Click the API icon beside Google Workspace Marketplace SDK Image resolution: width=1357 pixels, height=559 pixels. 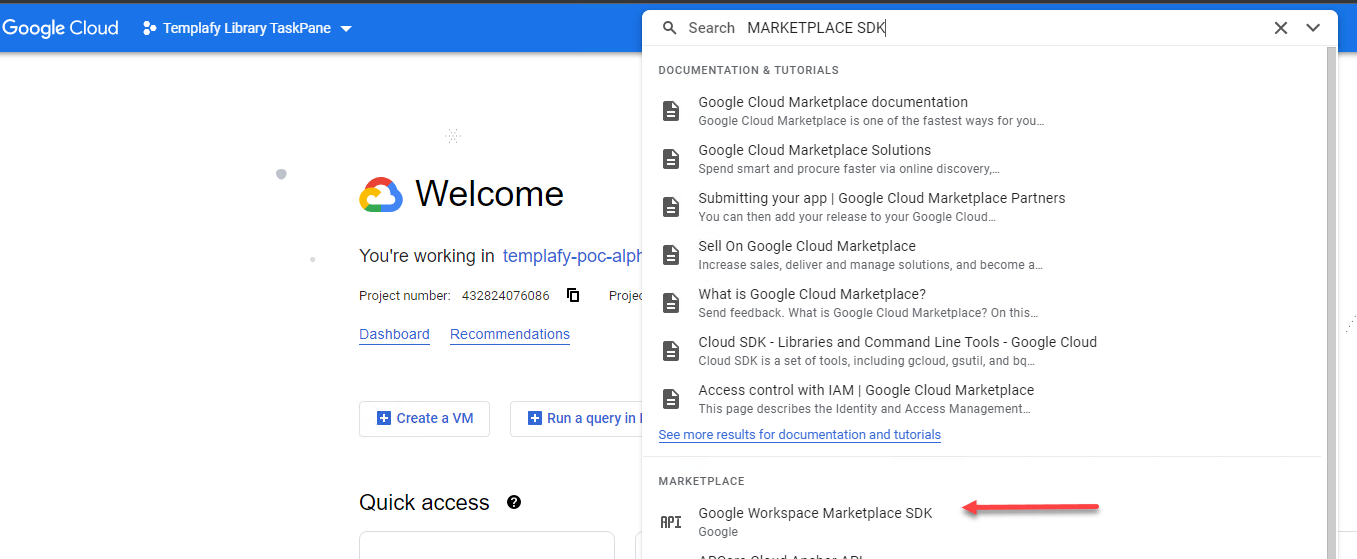click(x=671, y=522)
